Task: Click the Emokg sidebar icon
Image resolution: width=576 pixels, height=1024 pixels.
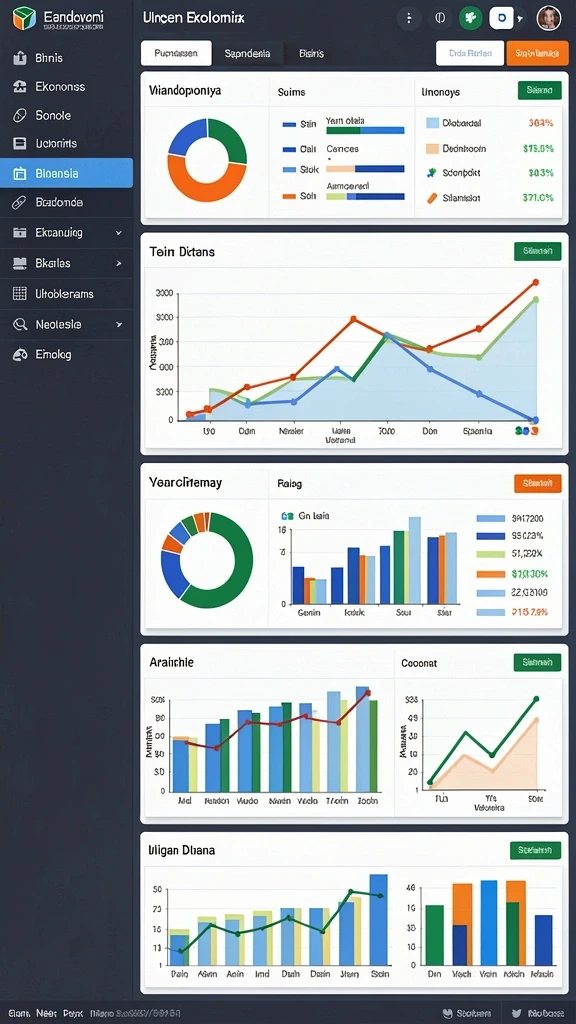Action: (20, 355)
